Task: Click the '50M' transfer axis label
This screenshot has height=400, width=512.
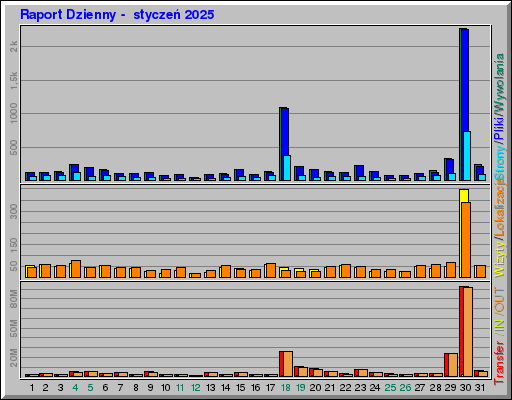Action: [x=14, y=328]
